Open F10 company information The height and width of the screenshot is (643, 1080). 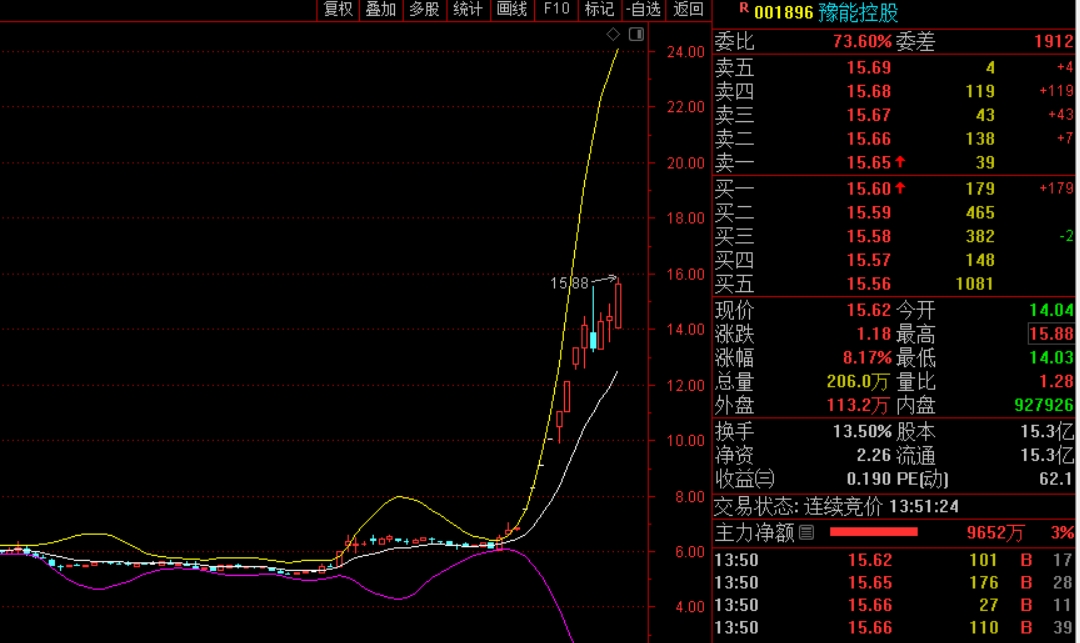(557, 10)
